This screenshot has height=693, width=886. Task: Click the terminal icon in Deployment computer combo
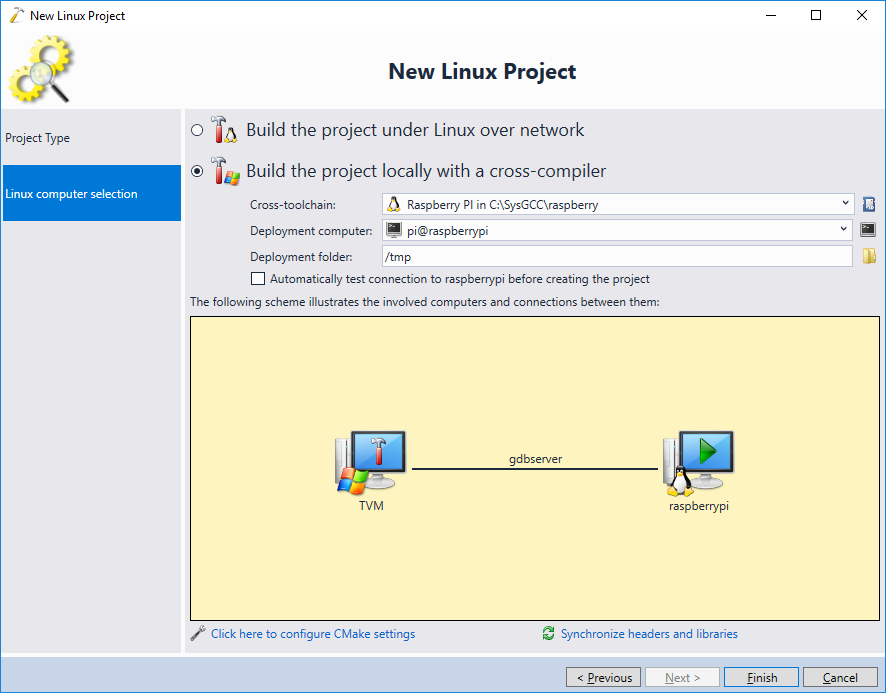[394, 230]
